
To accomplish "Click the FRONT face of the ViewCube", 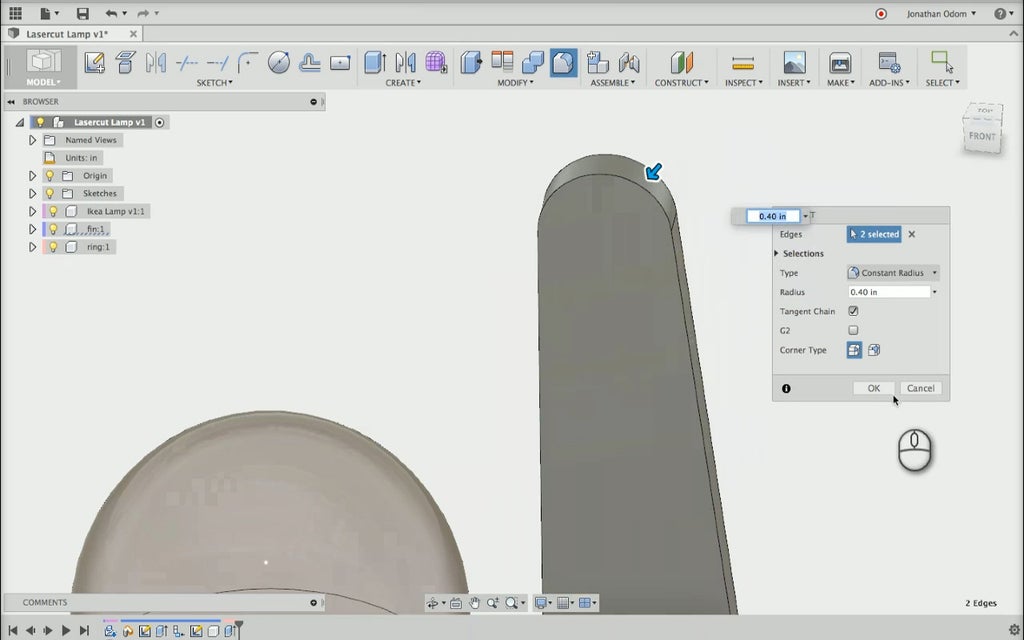I will 982,136.
